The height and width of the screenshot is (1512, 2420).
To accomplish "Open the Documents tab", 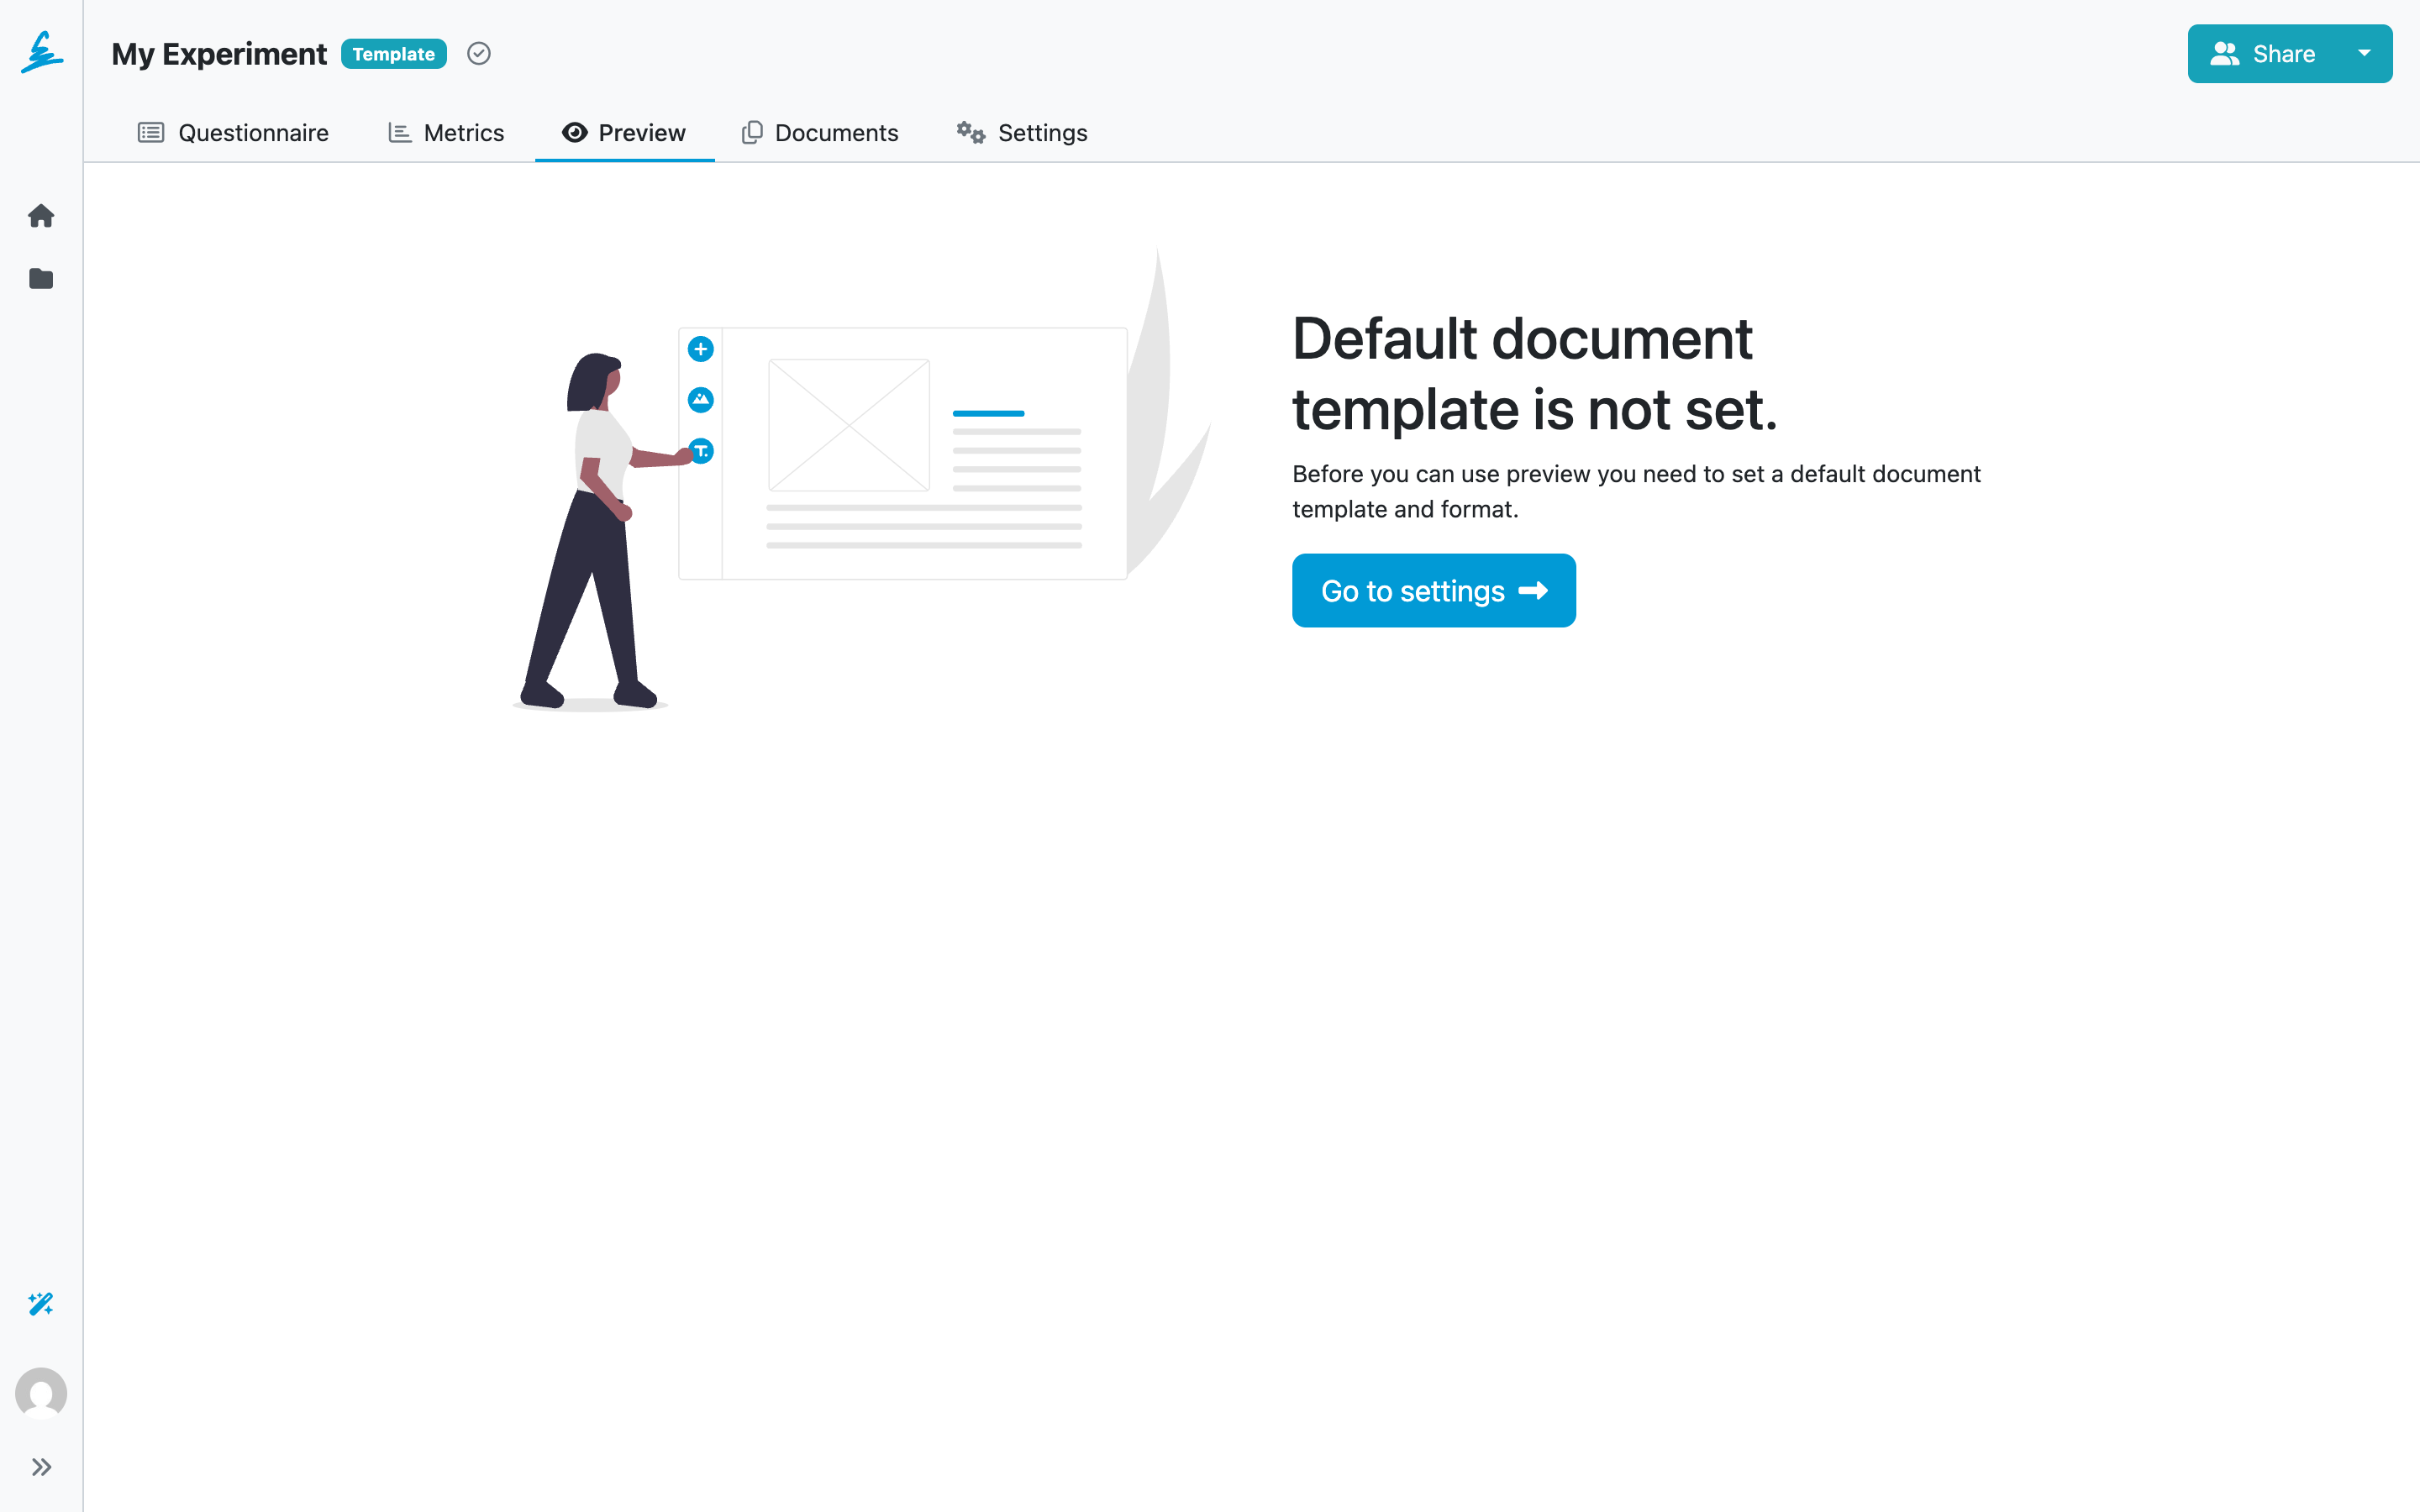I will [820, 133].
